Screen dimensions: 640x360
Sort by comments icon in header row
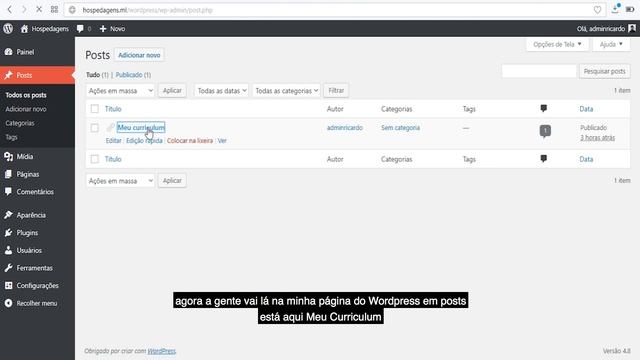[544, 109]
